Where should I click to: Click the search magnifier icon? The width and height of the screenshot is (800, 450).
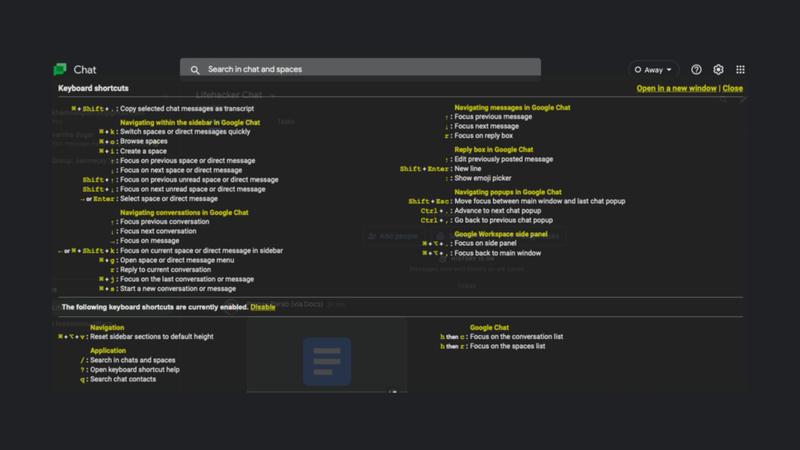(195, 69)
